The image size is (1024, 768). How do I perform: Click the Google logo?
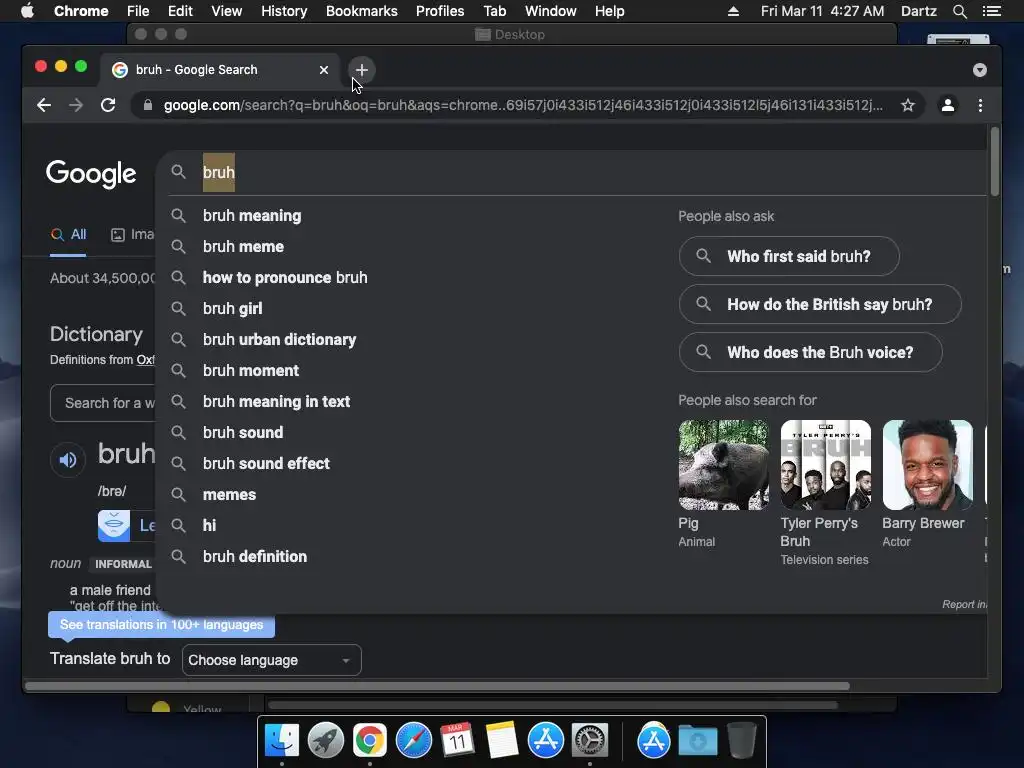coord(91,173)
